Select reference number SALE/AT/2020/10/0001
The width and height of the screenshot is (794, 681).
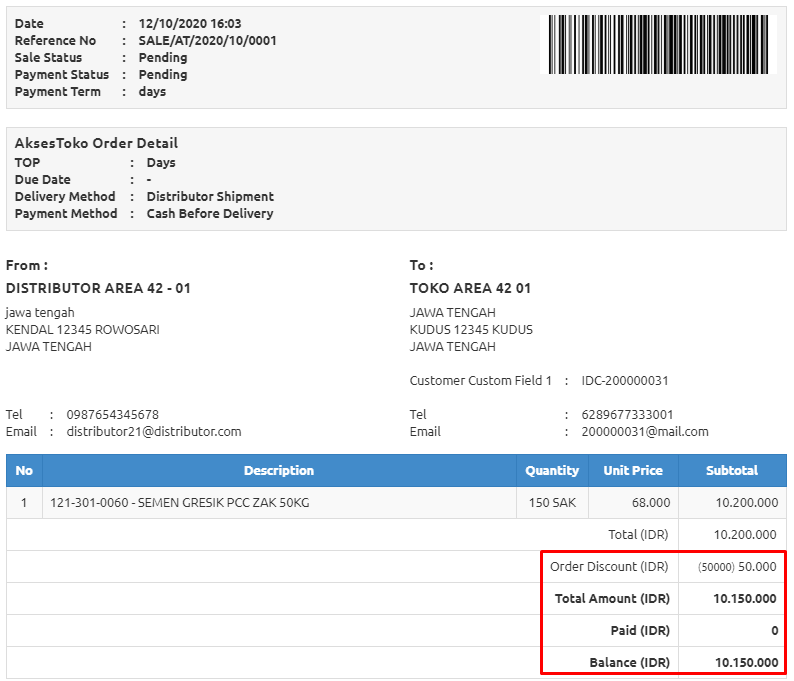(208, 41)
